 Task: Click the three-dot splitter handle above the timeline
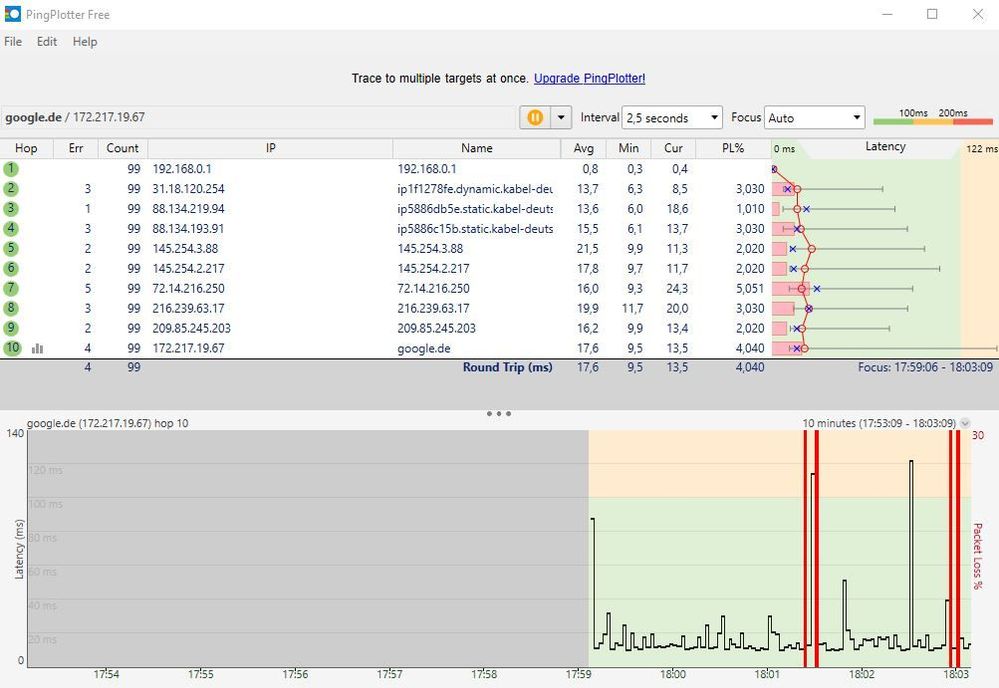tap(499, 413)
